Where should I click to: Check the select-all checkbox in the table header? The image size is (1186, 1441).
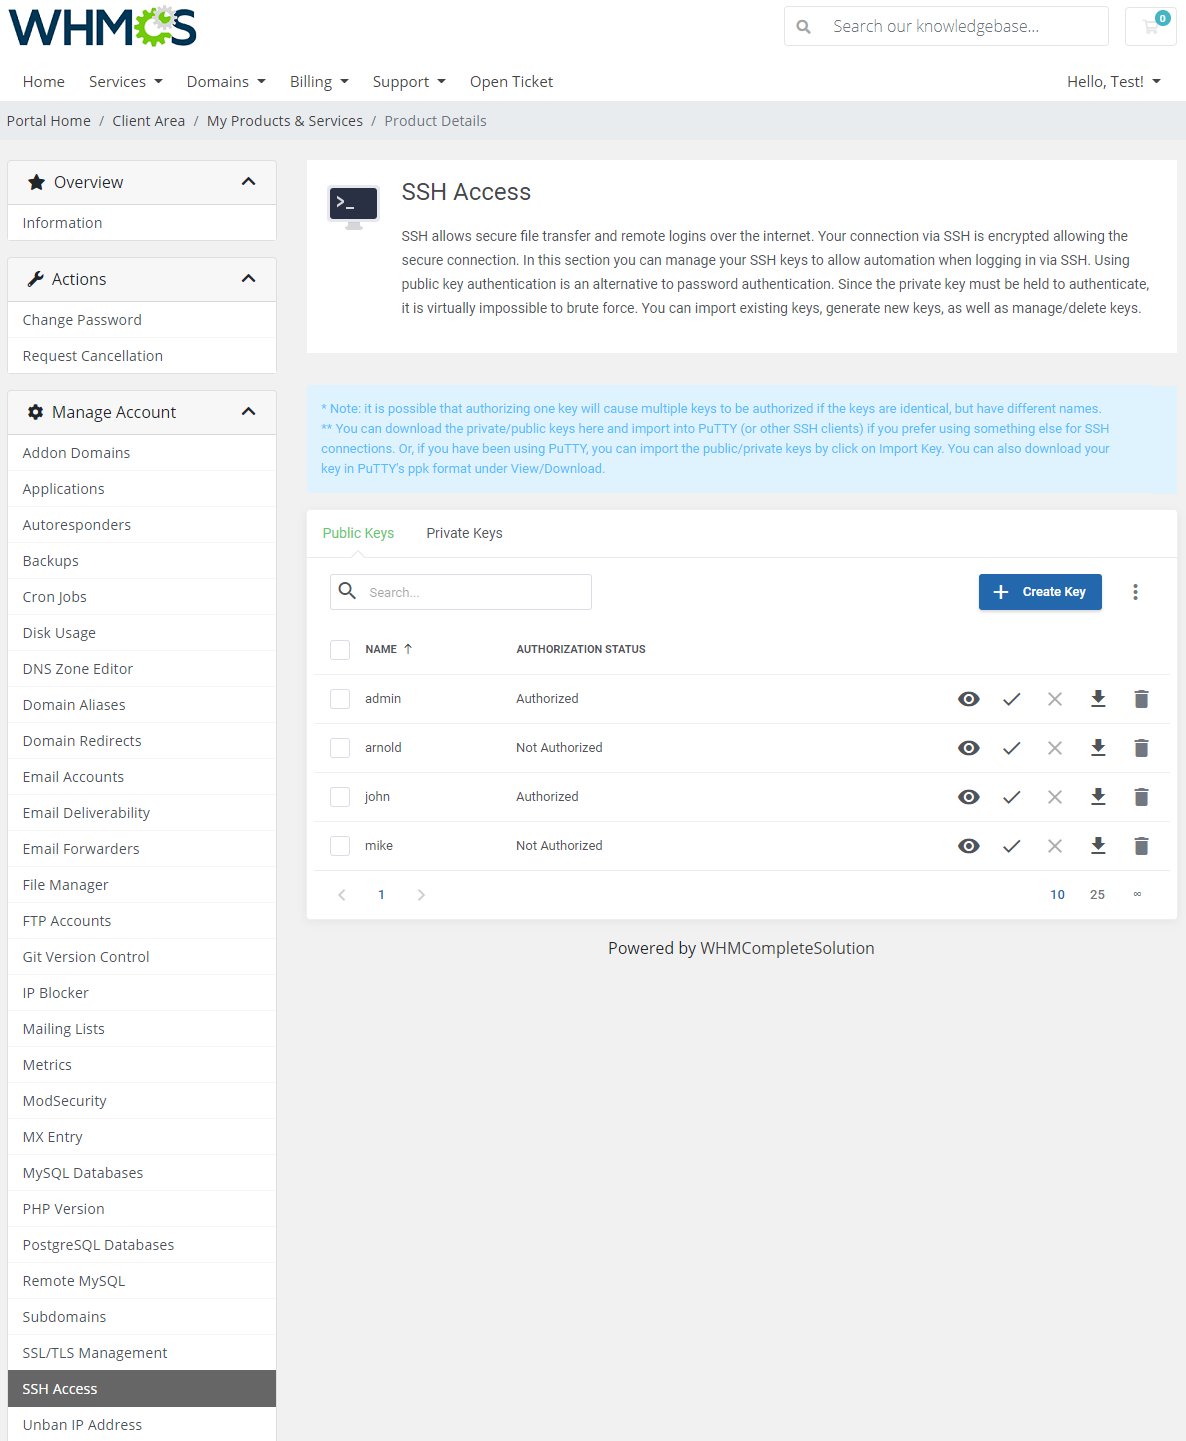tap(340, 649)
